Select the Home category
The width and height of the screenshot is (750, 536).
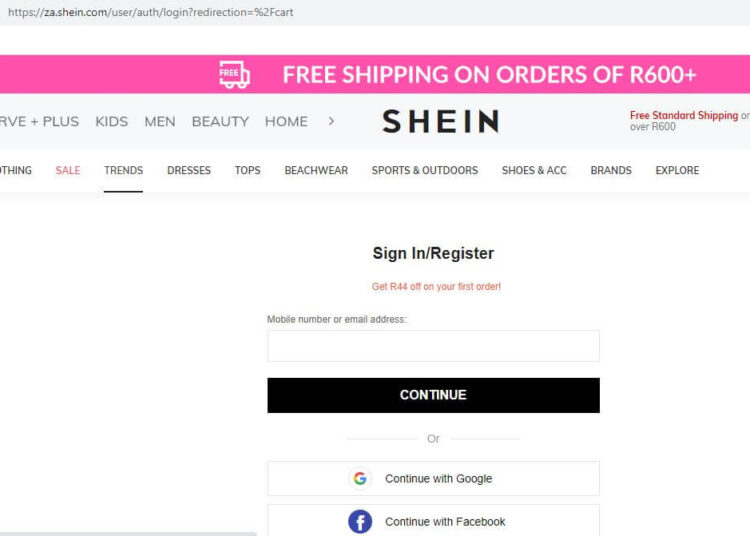pyautogui.click(x=286, y=122)
